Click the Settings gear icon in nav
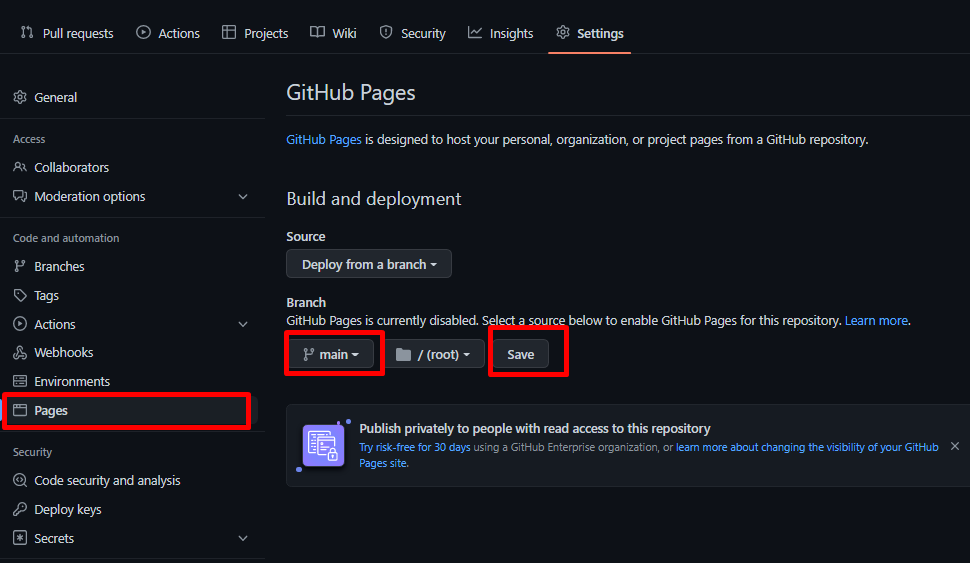The width and height of the screenshot is (970, 563). click(562, 32)
